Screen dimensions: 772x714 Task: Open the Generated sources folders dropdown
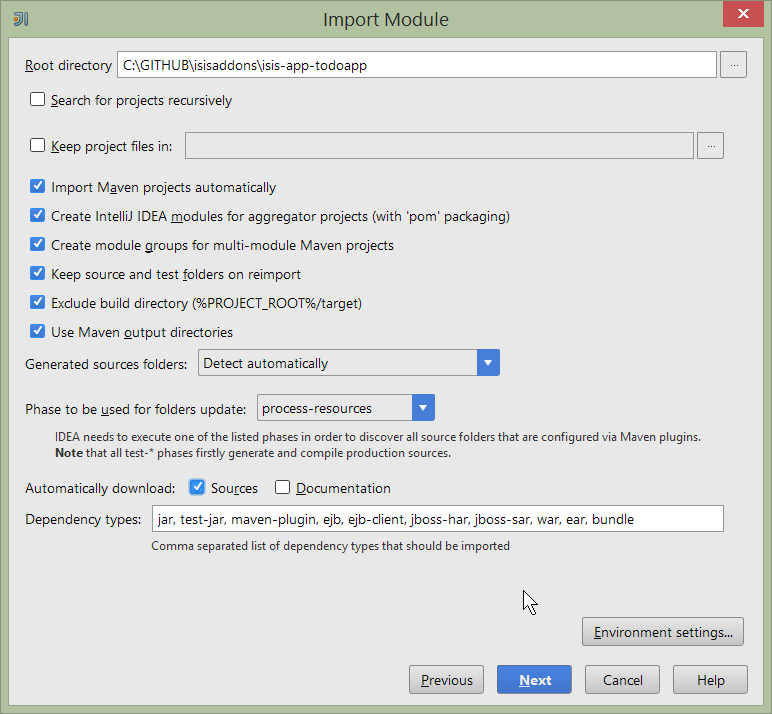pyautogui.click(x=487, y=363)
